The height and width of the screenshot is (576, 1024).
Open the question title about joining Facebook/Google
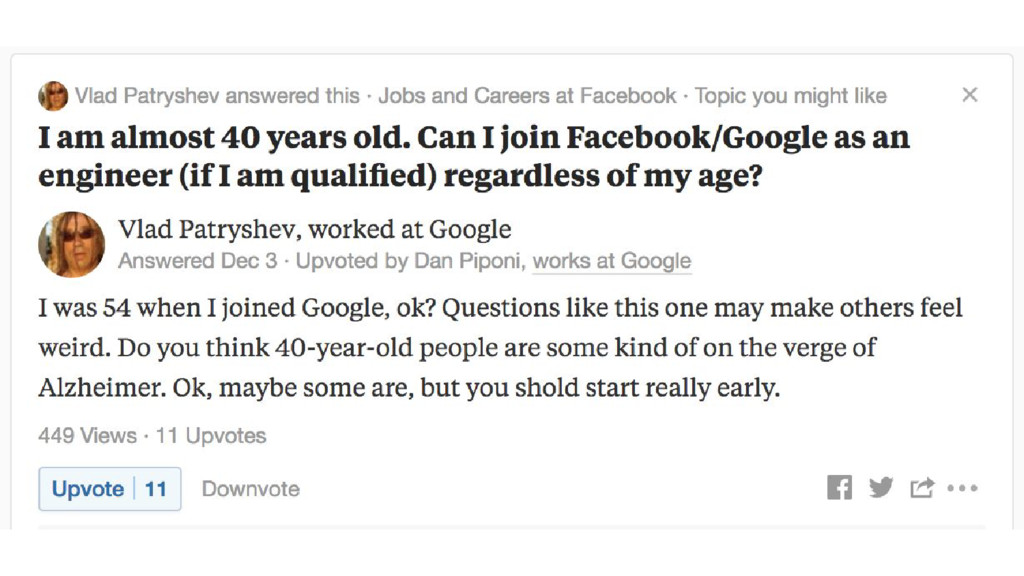pos(473,156)
